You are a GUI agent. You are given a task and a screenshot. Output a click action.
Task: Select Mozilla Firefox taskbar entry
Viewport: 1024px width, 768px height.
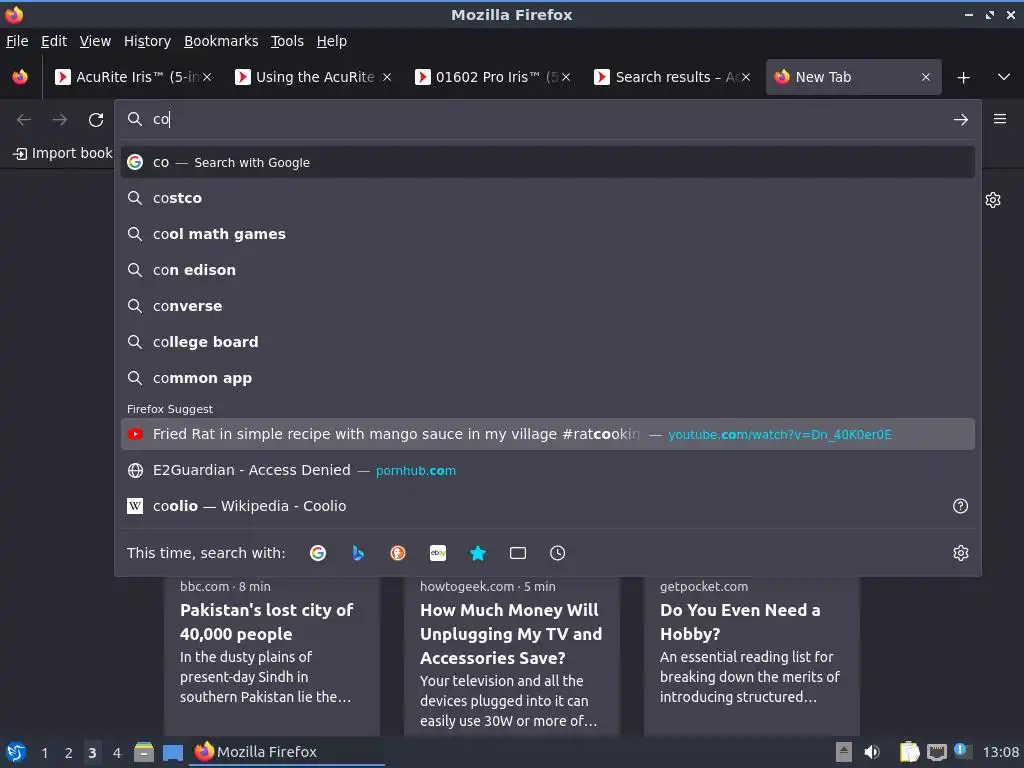(287, 752)
